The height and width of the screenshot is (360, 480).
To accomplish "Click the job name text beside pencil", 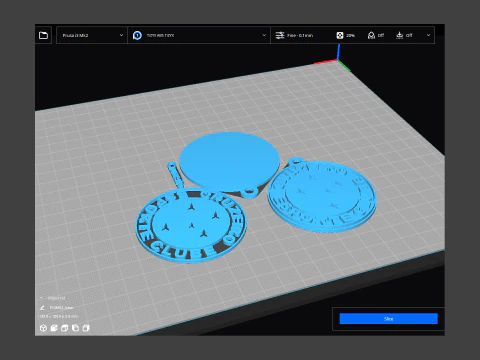I will 61,308.
